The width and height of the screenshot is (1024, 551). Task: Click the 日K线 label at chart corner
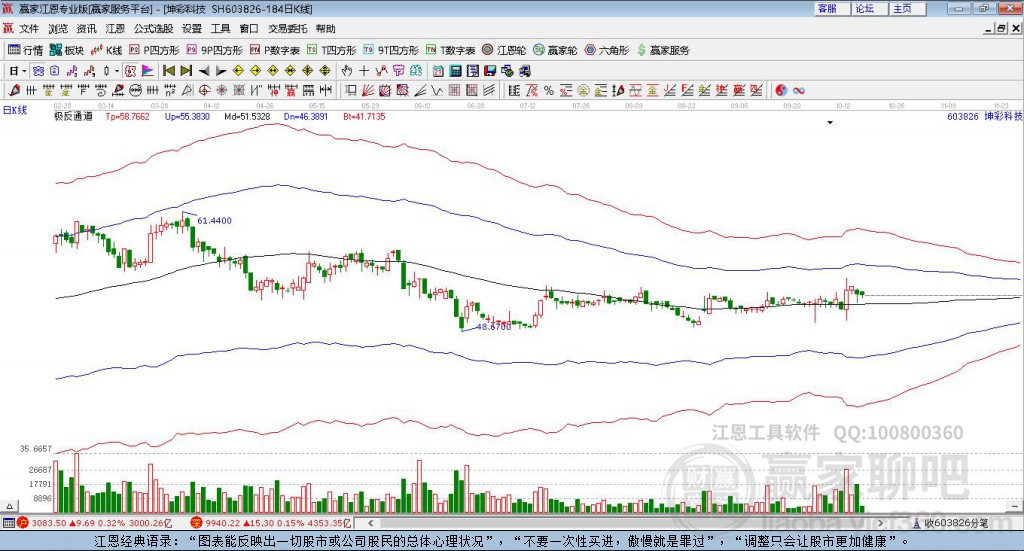click(x=15, y=109)
